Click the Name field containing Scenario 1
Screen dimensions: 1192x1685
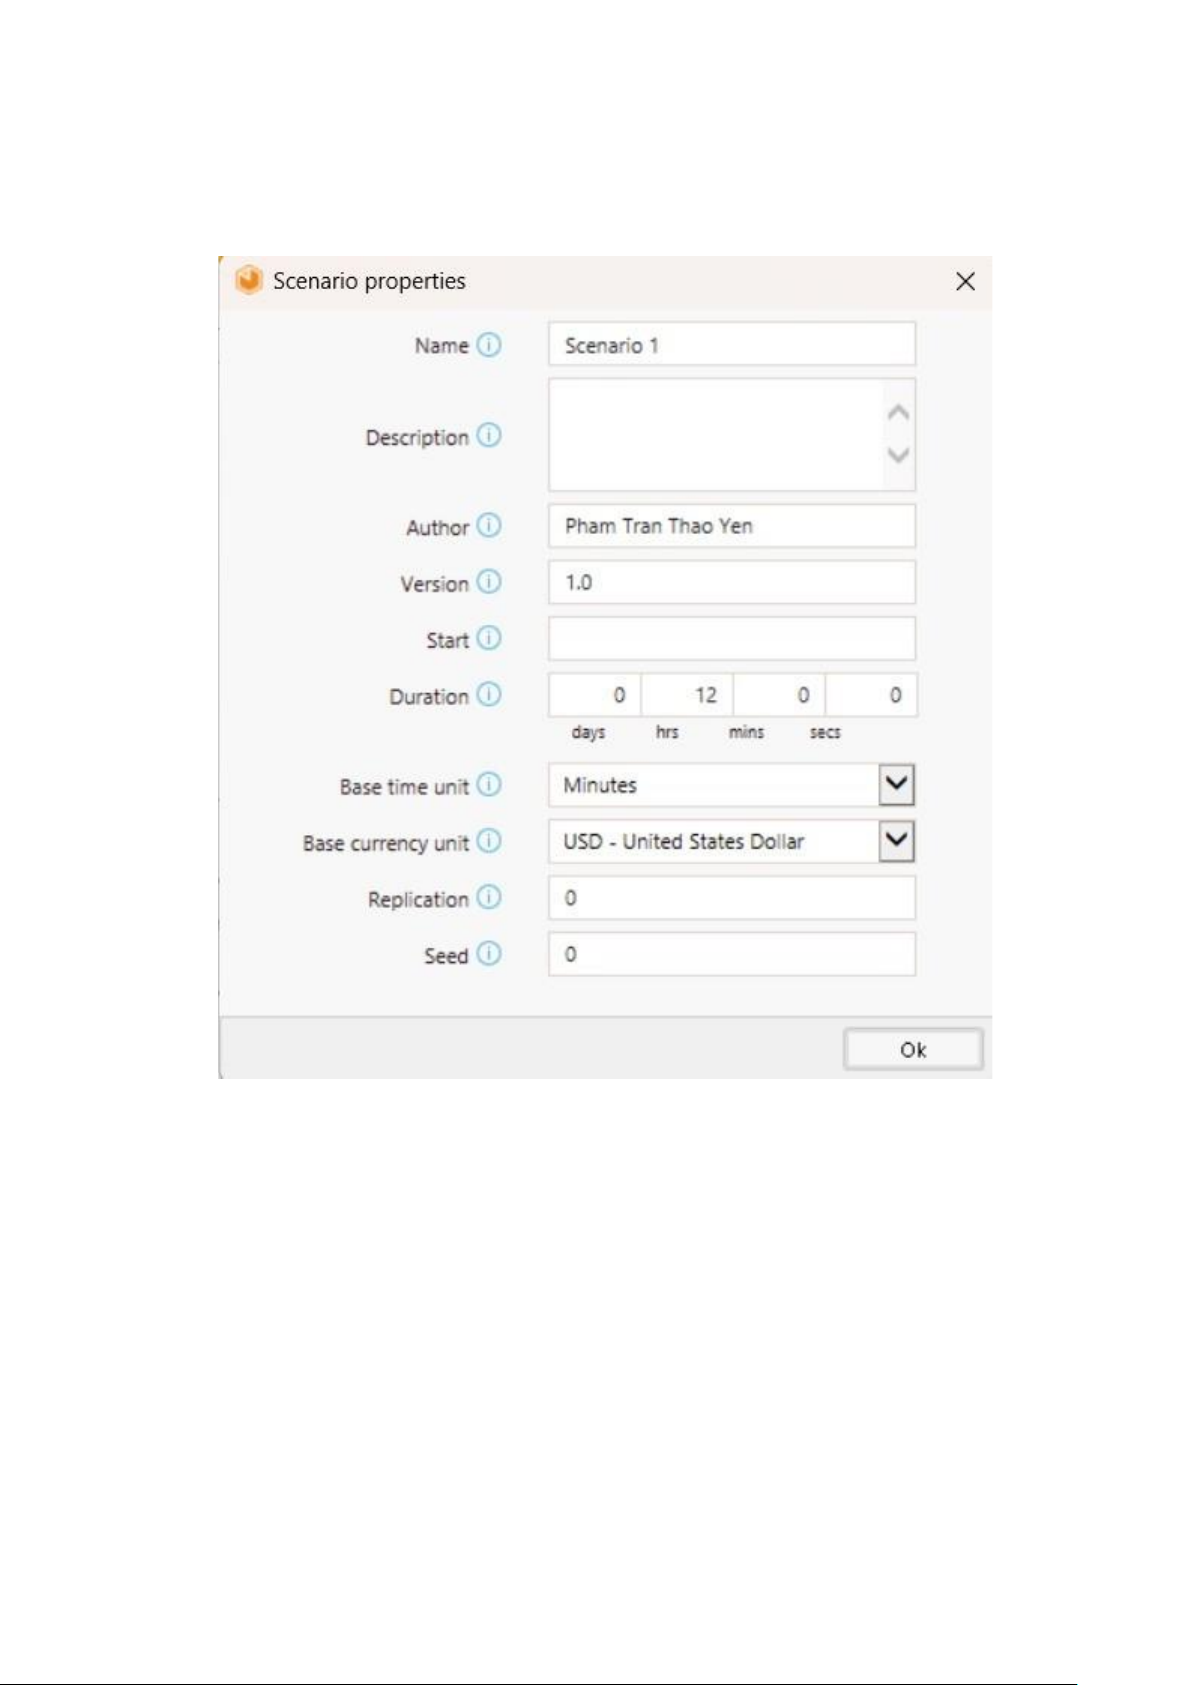pos(731,345)
